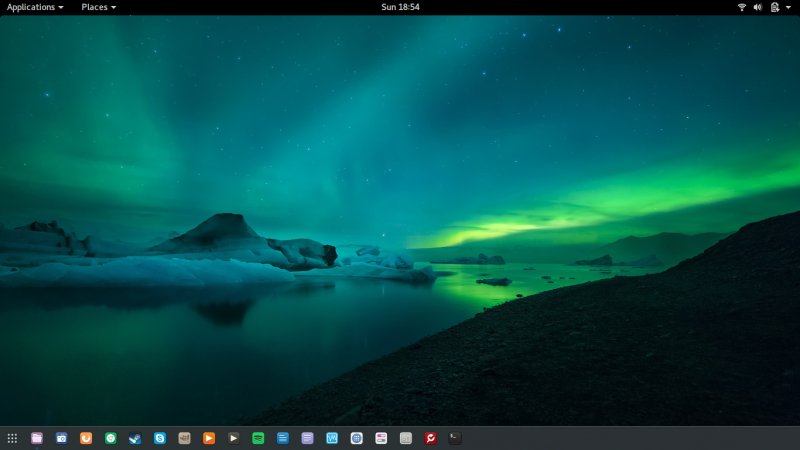Launch the blue camera screenshot app
This screenshot has width=800, height=450.
point(61,438)
